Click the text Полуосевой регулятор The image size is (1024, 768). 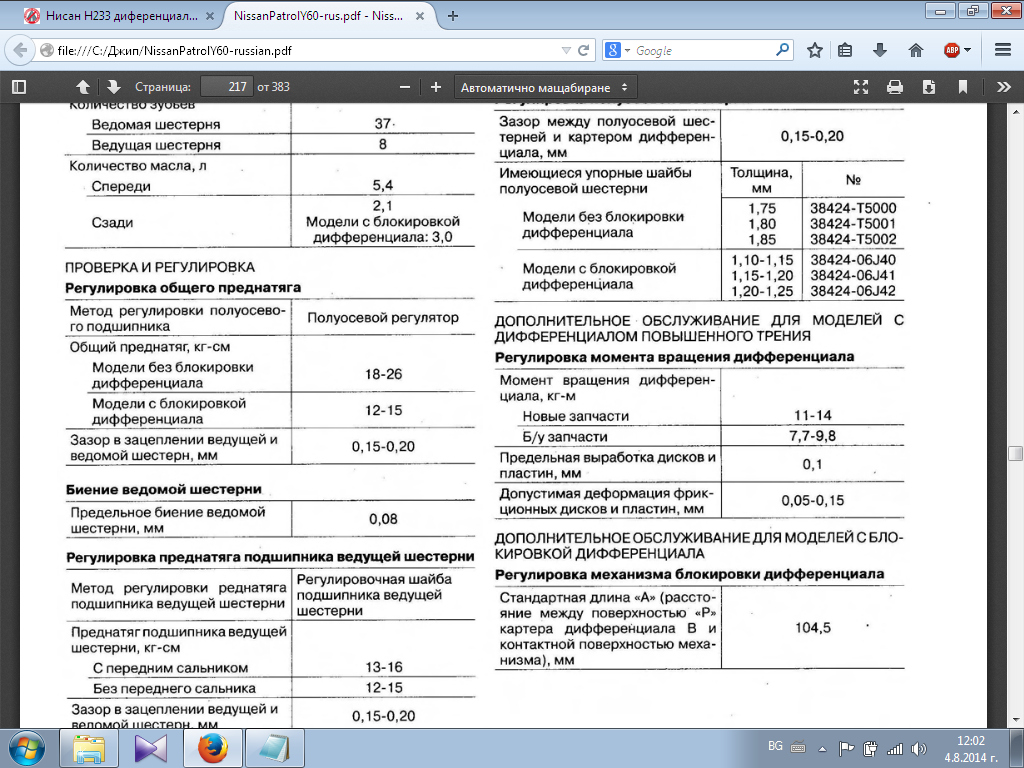pyautogui.click(x=383, y=317)
